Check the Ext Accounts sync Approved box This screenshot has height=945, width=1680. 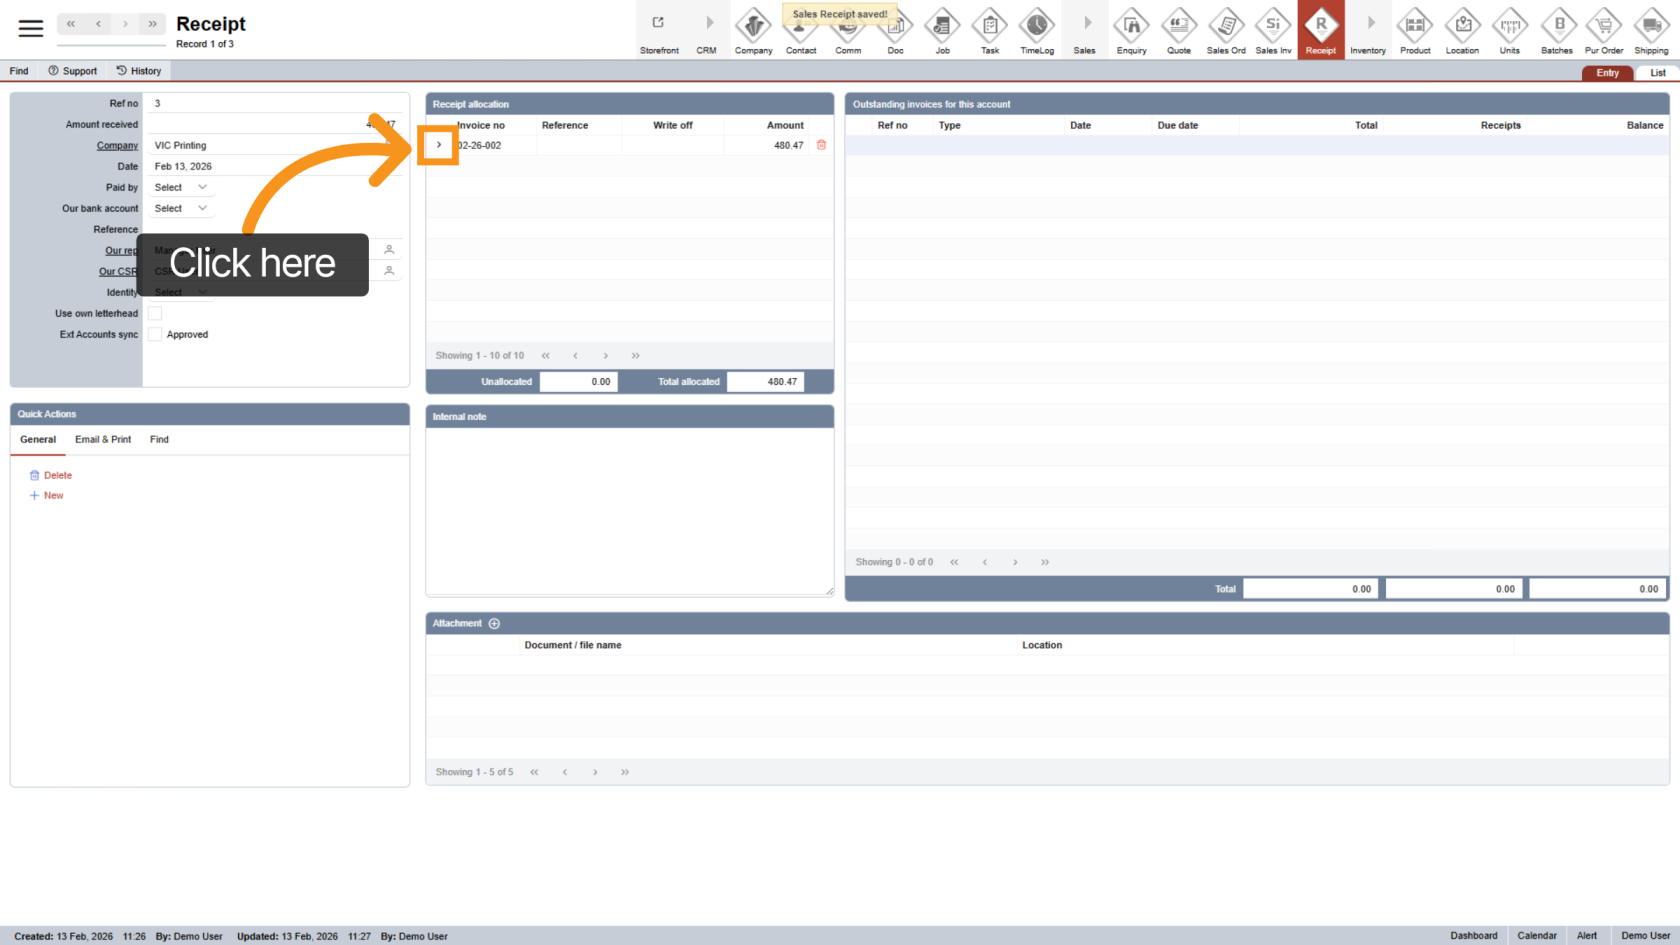pyautogui.click(x=155, y=335)
